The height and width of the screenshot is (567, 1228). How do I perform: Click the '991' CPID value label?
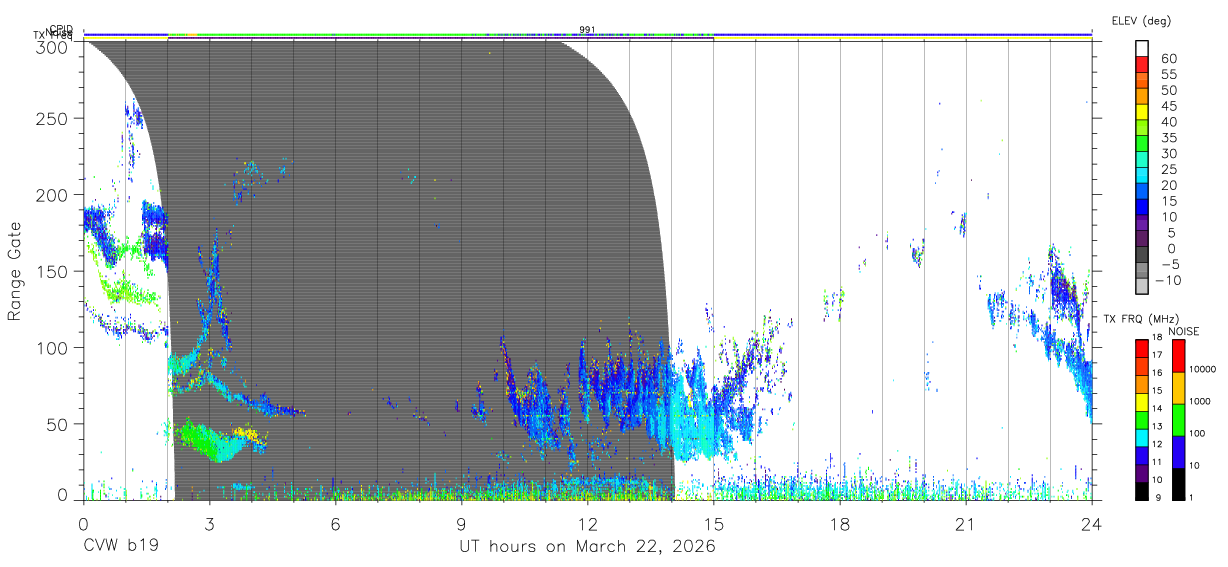pos(587,29)
